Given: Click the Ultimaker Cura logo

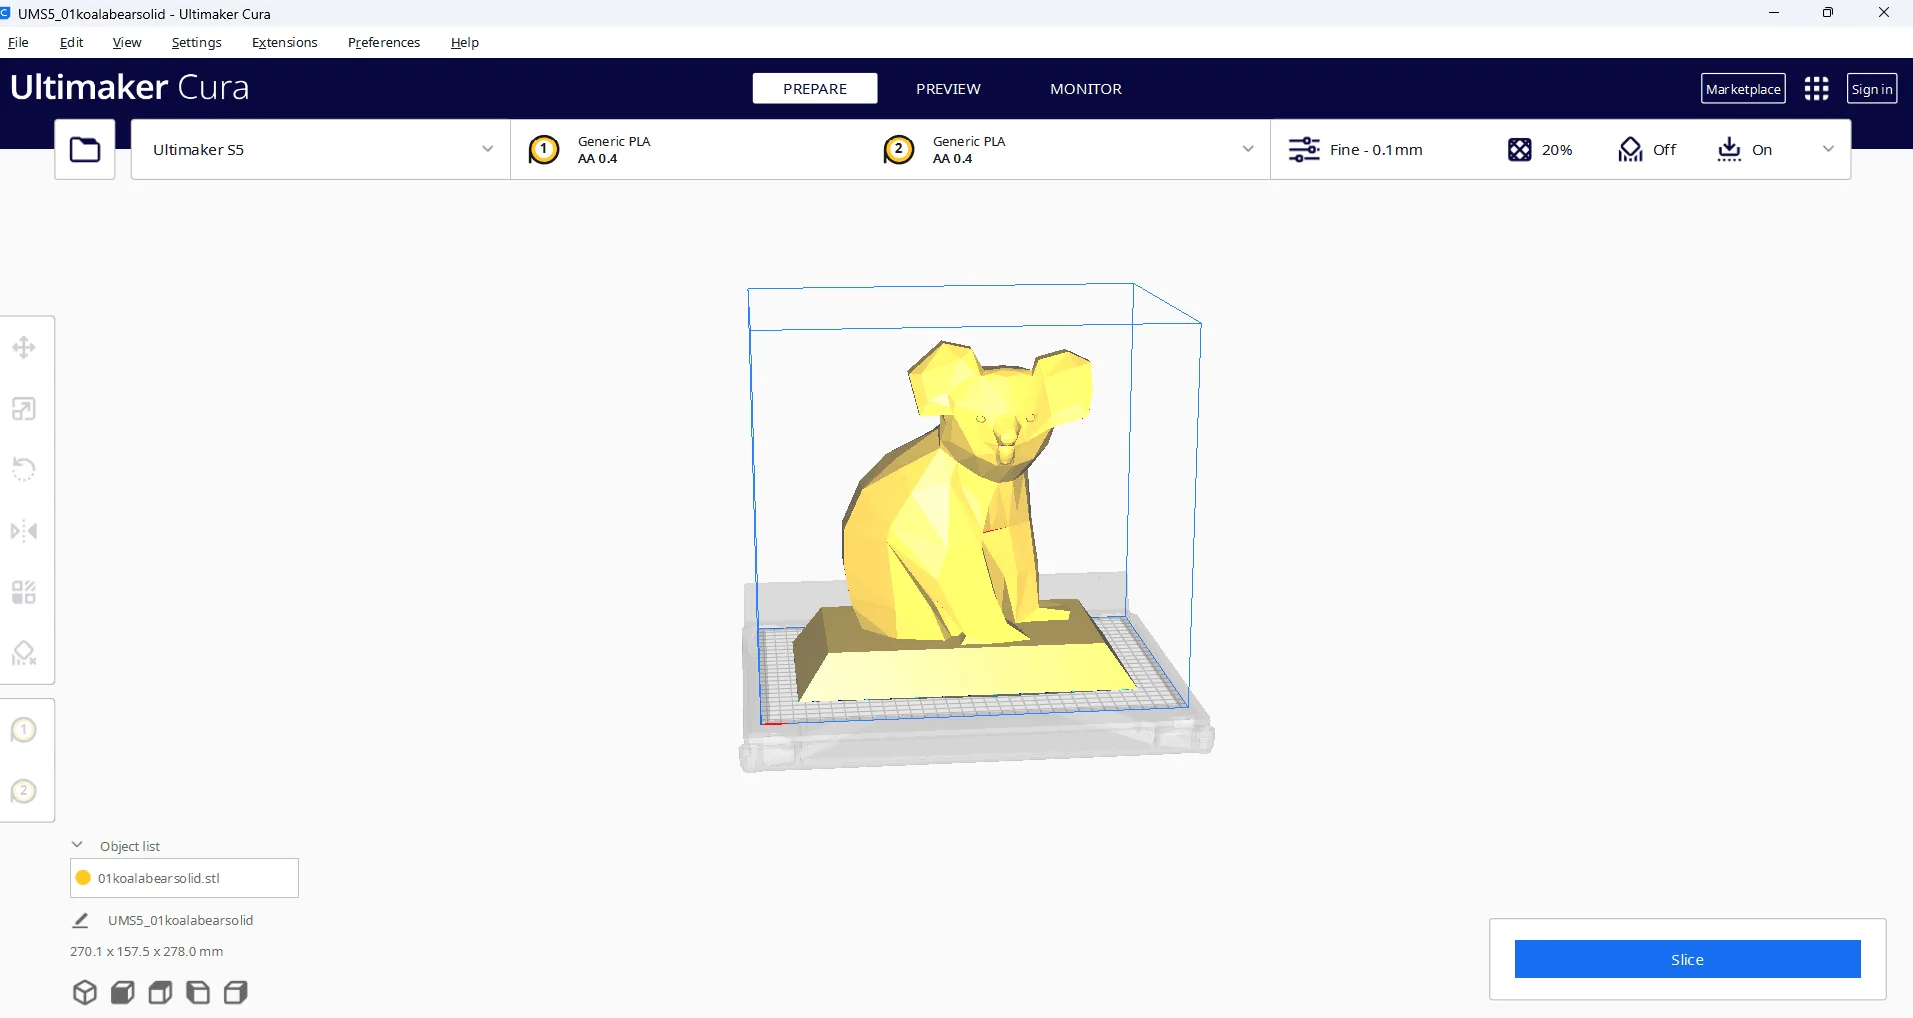Looking at the screenshot, I should pos(130,88).
